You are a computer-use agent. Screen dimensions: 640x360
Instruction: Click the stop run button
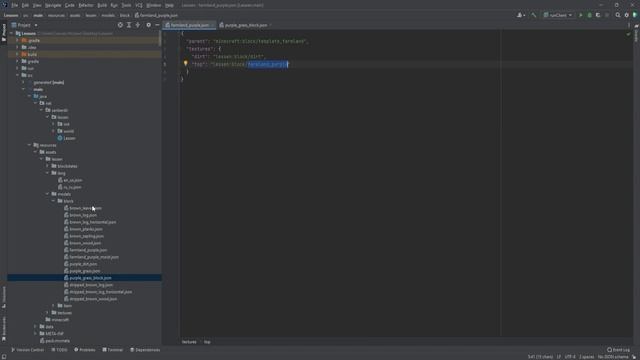607,15
